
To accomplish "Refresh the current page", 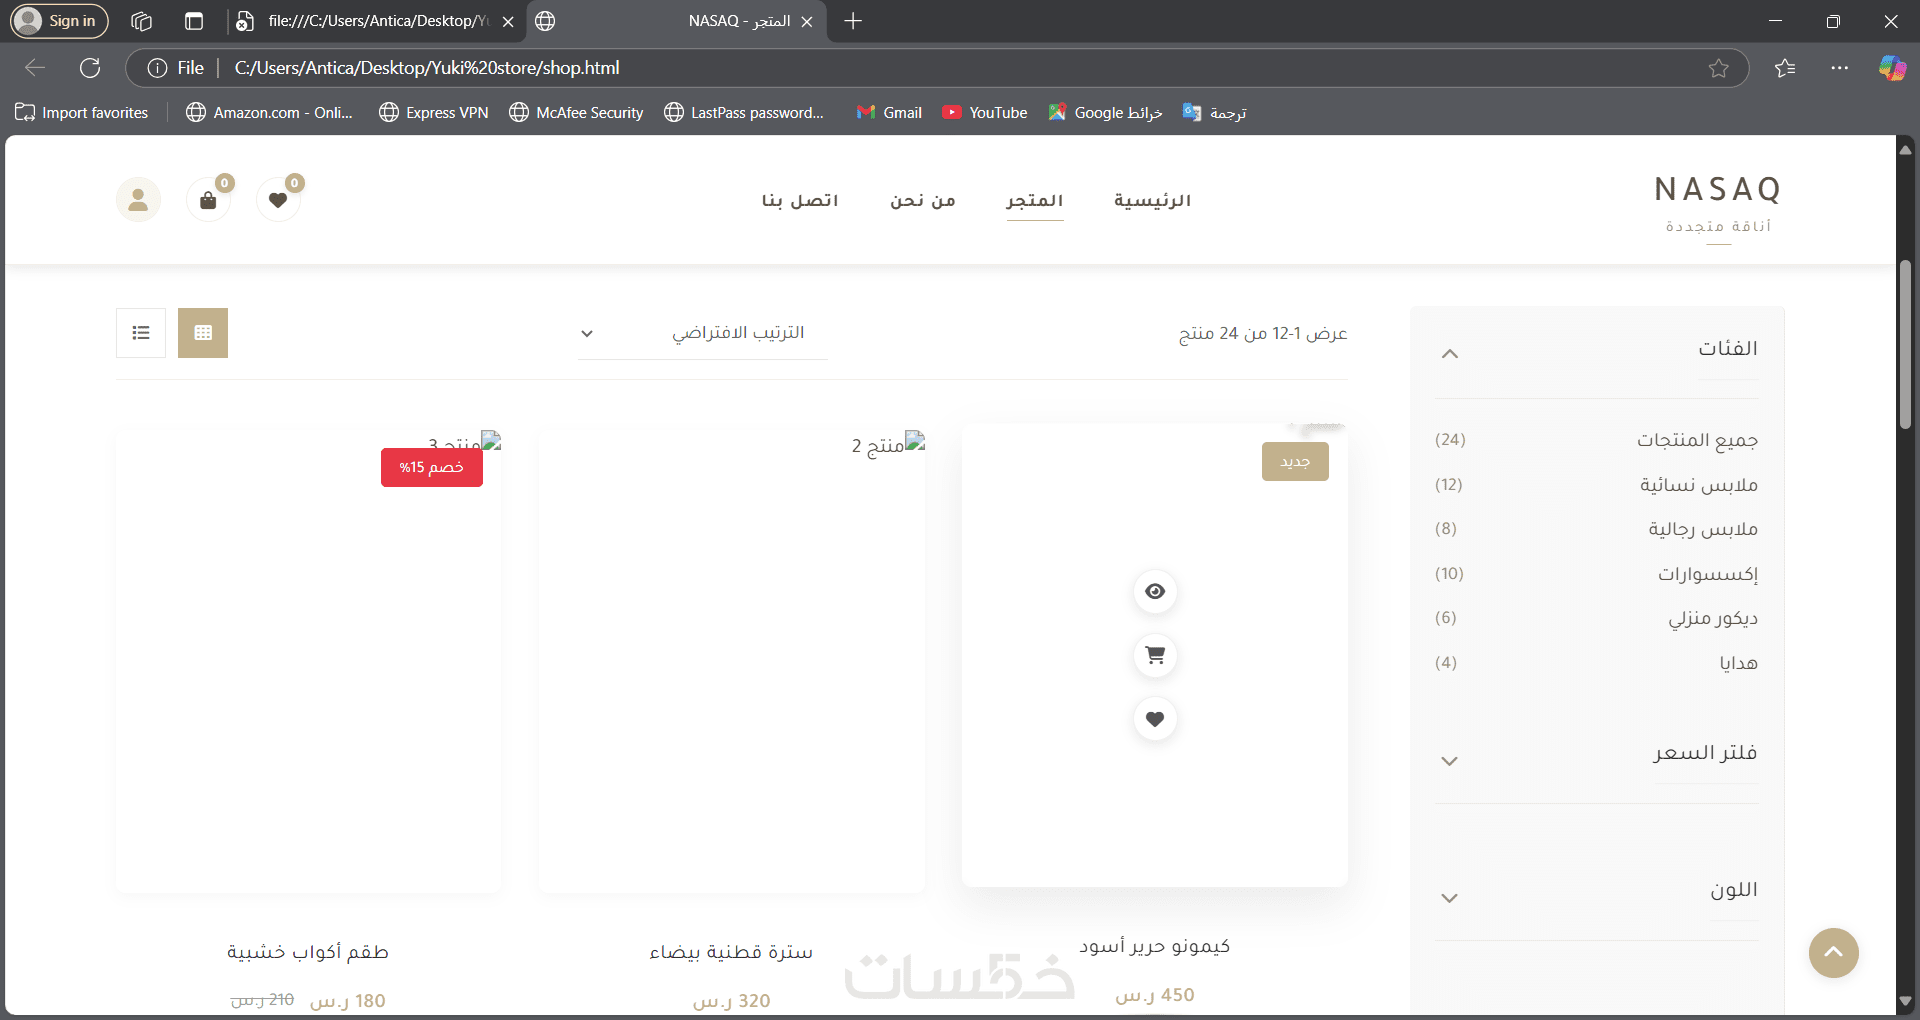I will tap(90, 68).
